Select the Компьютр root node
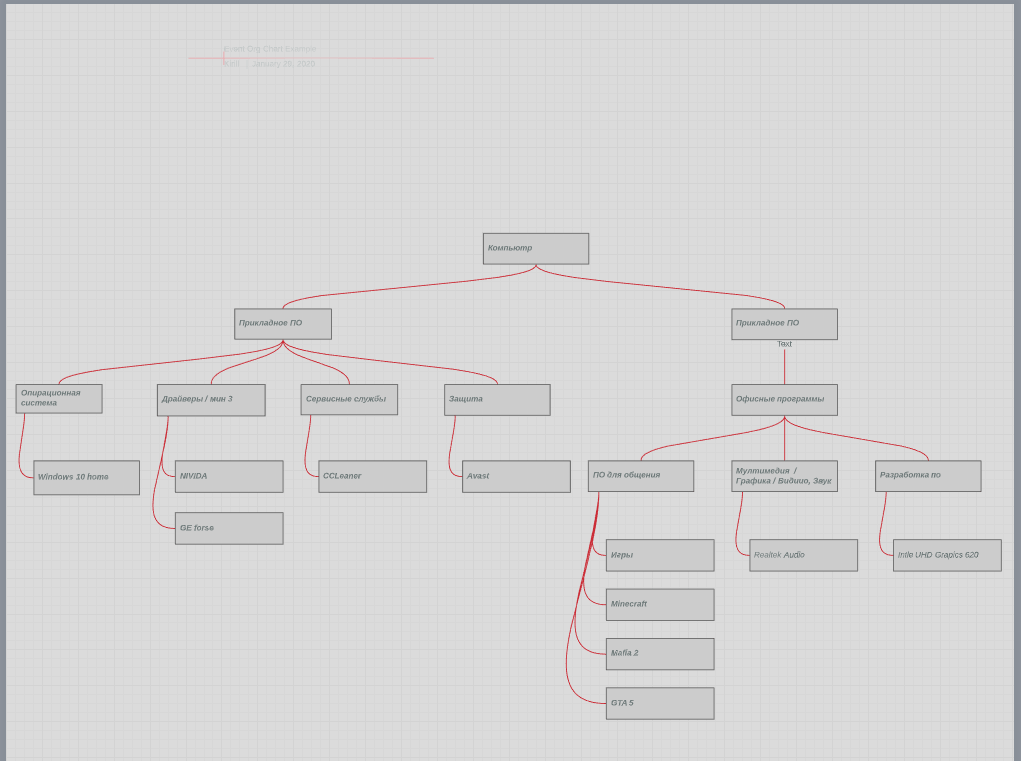This screenshot has height=761, width=1021. tap(535, 249)
